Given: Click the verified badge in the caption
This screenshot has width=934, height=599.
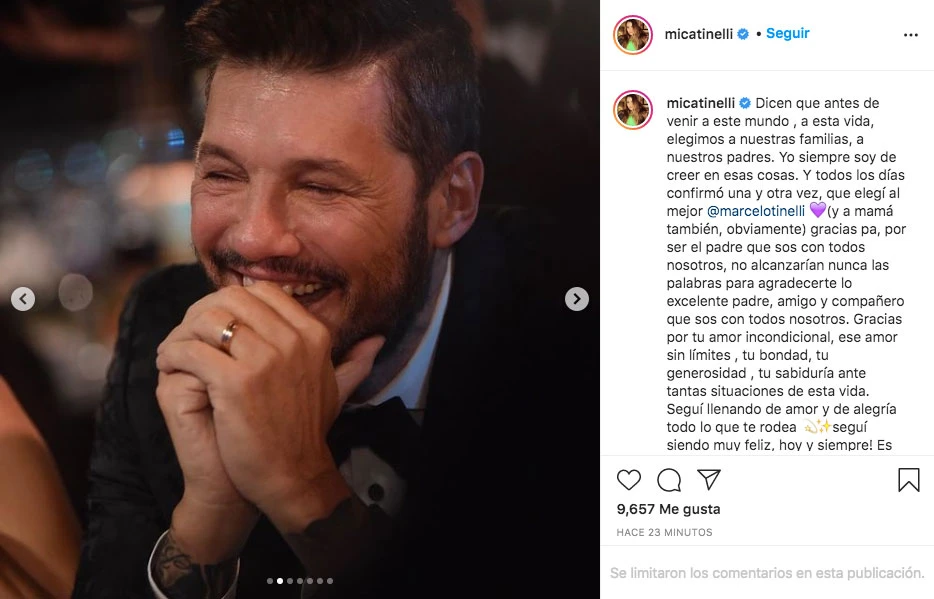Looking at the screenshot, I should [x=743, y=103].
